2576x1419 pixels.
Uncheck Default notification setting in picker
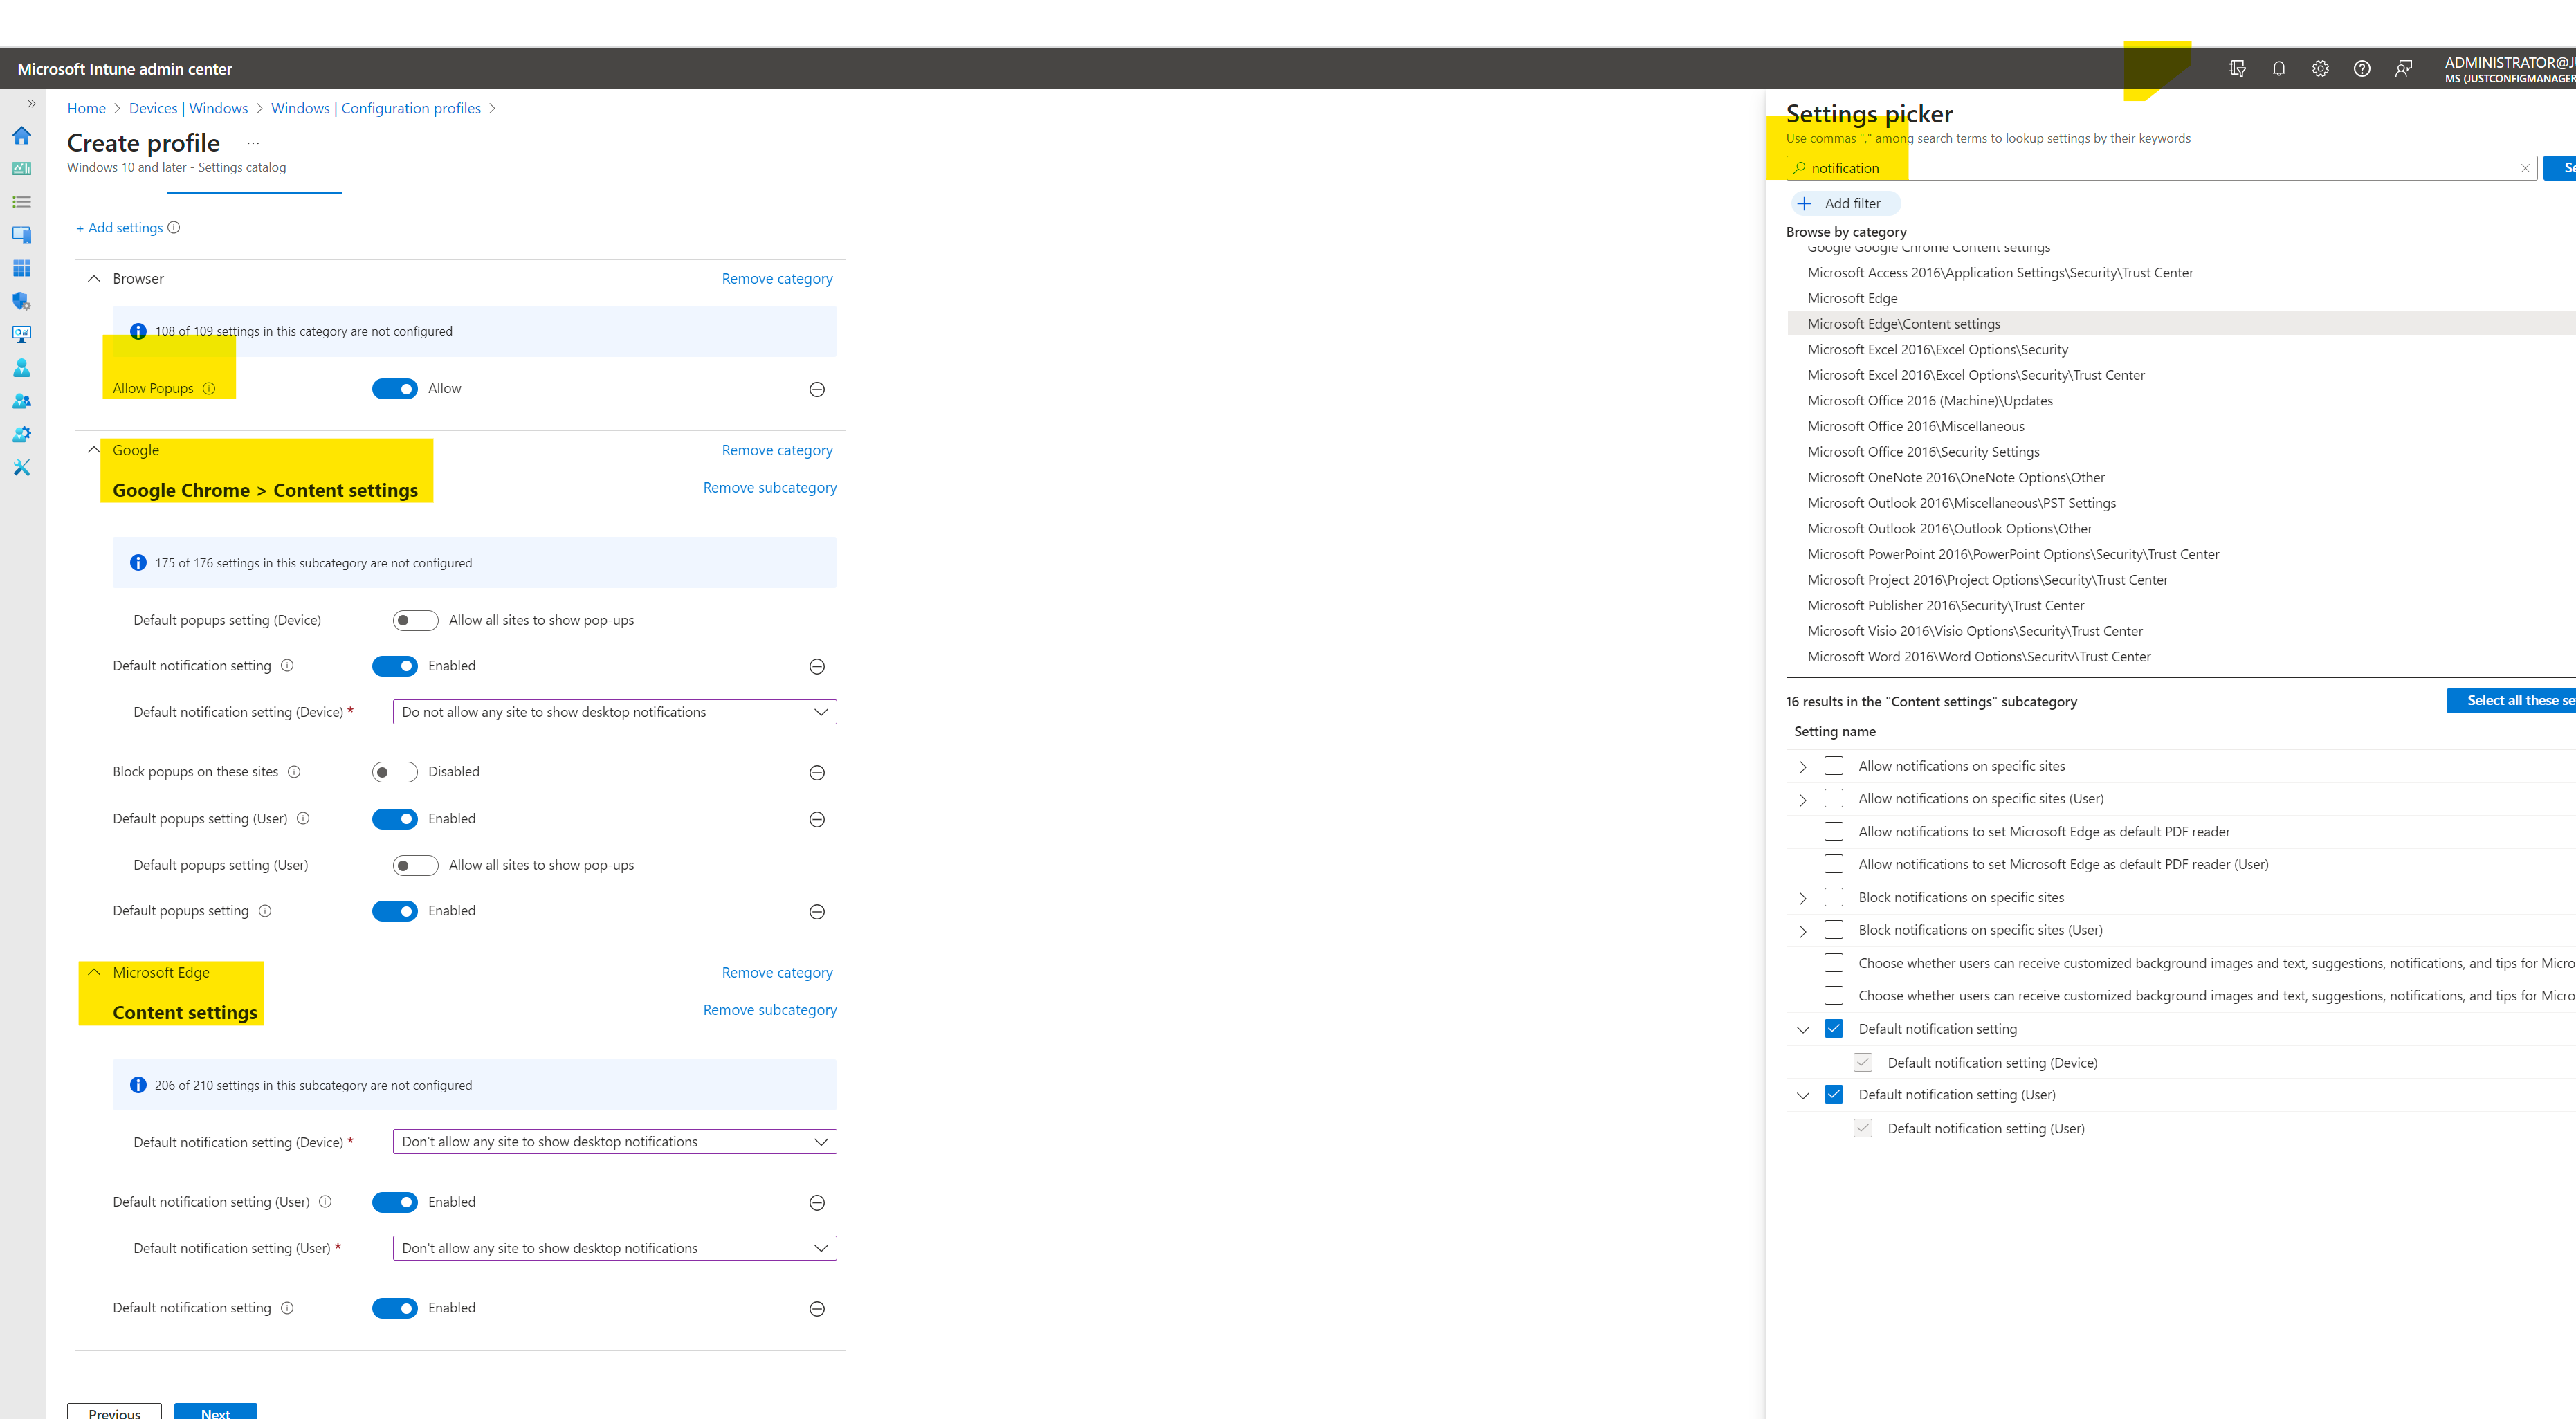[1833, 1028]
